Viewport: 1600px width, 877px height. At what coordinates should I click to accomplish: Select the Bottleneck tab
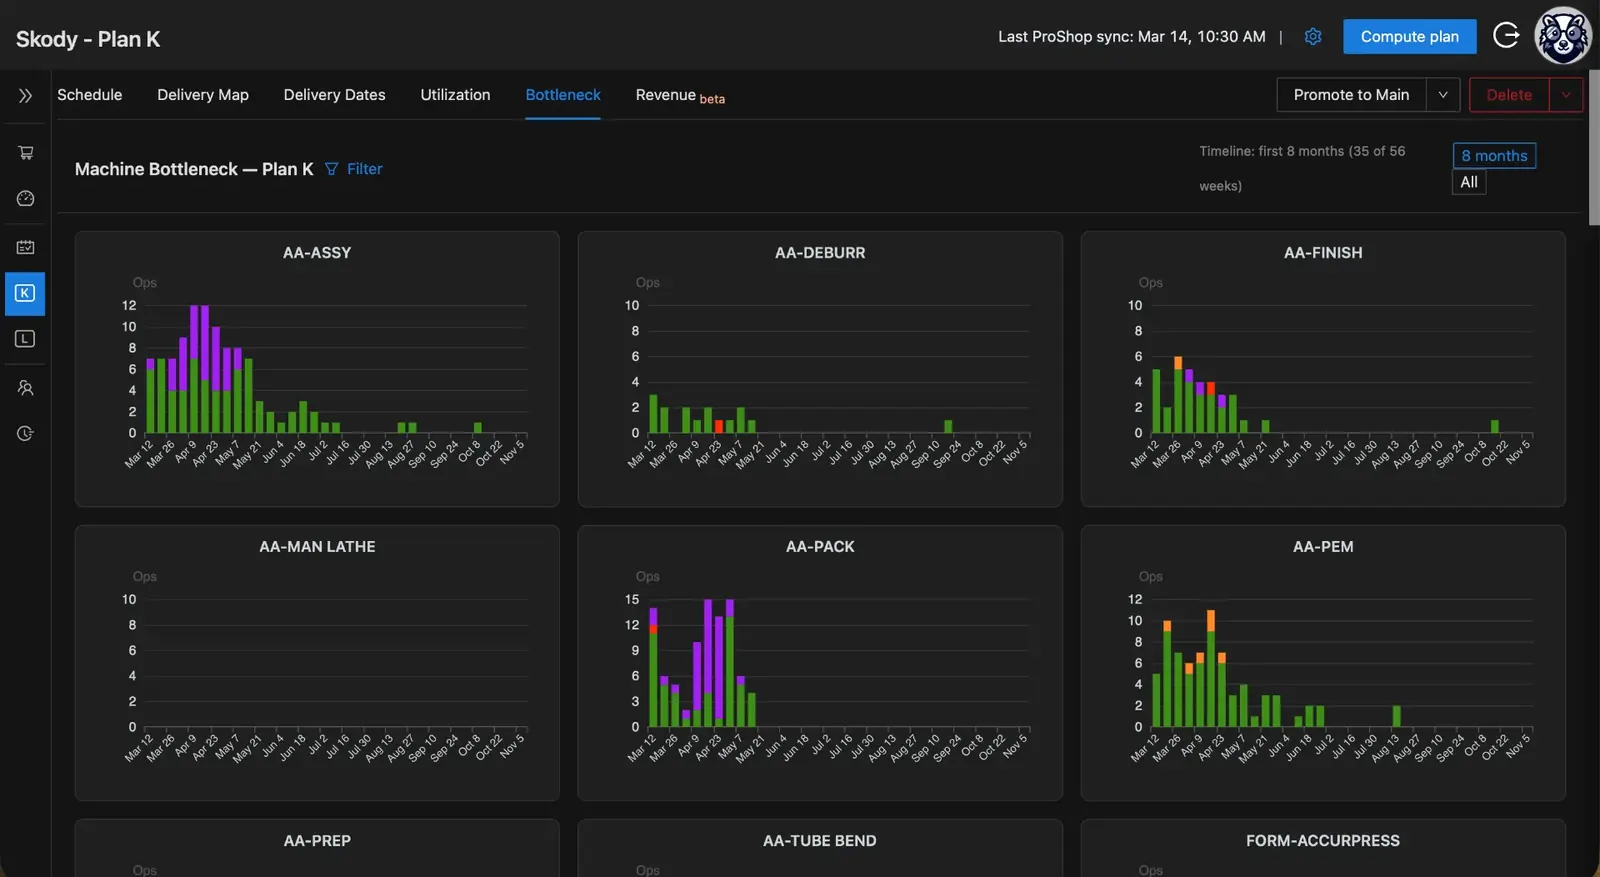coord(563,95)
